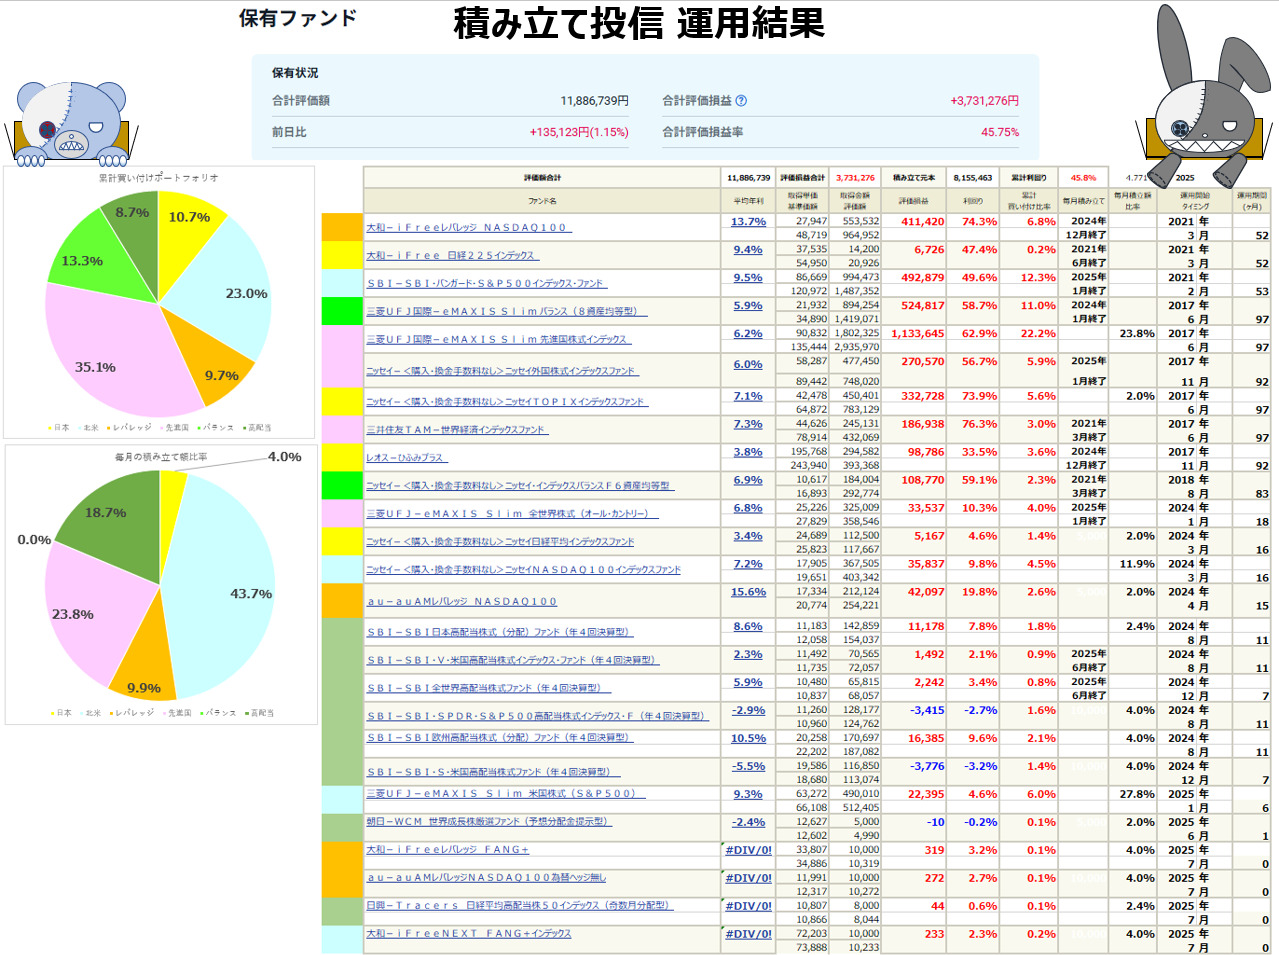Open SBI全世界高配当株式ファンド link

click(x=488, y=689)
